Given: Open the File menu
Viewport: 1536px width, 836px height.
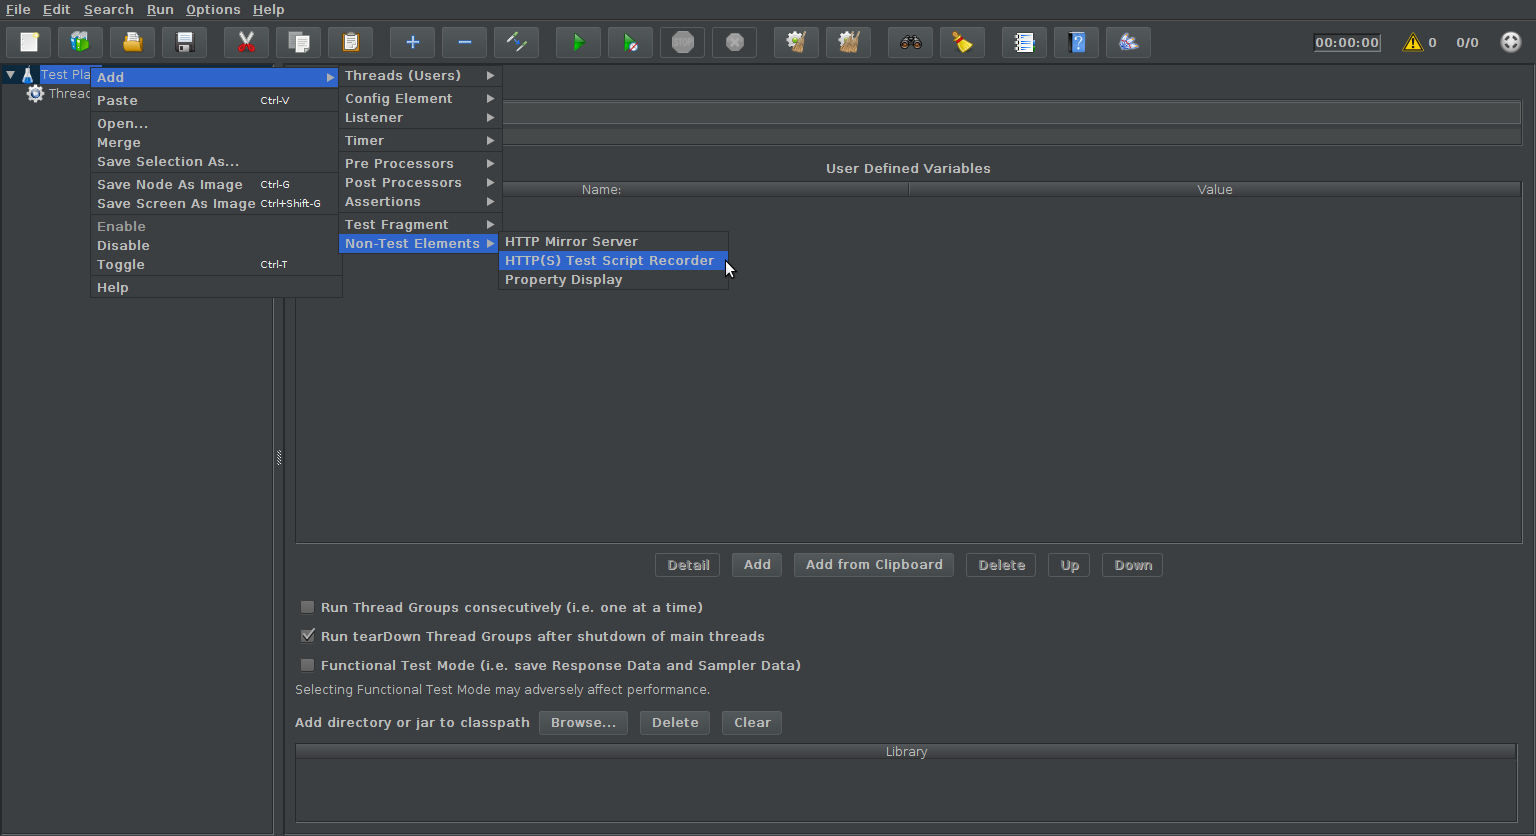Looking at the screenshot, I should point(18,10).
